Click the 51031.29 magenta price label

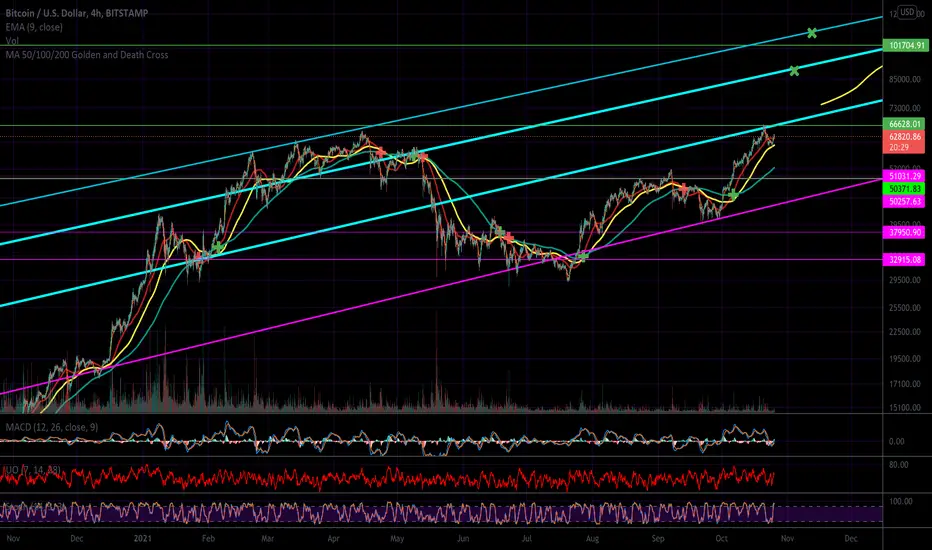pos(905,177)
